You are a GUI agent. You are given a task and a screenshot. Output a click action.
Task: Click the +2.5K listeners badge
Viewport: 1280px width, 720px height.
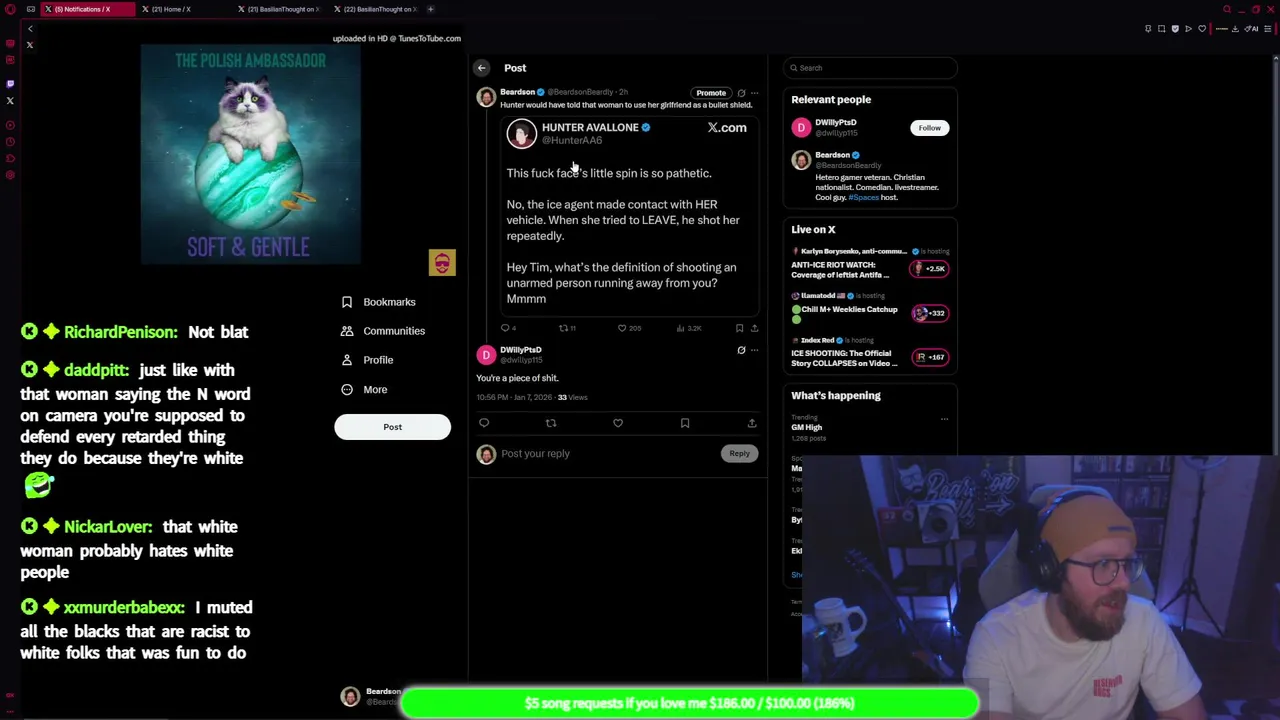point(929,269)
